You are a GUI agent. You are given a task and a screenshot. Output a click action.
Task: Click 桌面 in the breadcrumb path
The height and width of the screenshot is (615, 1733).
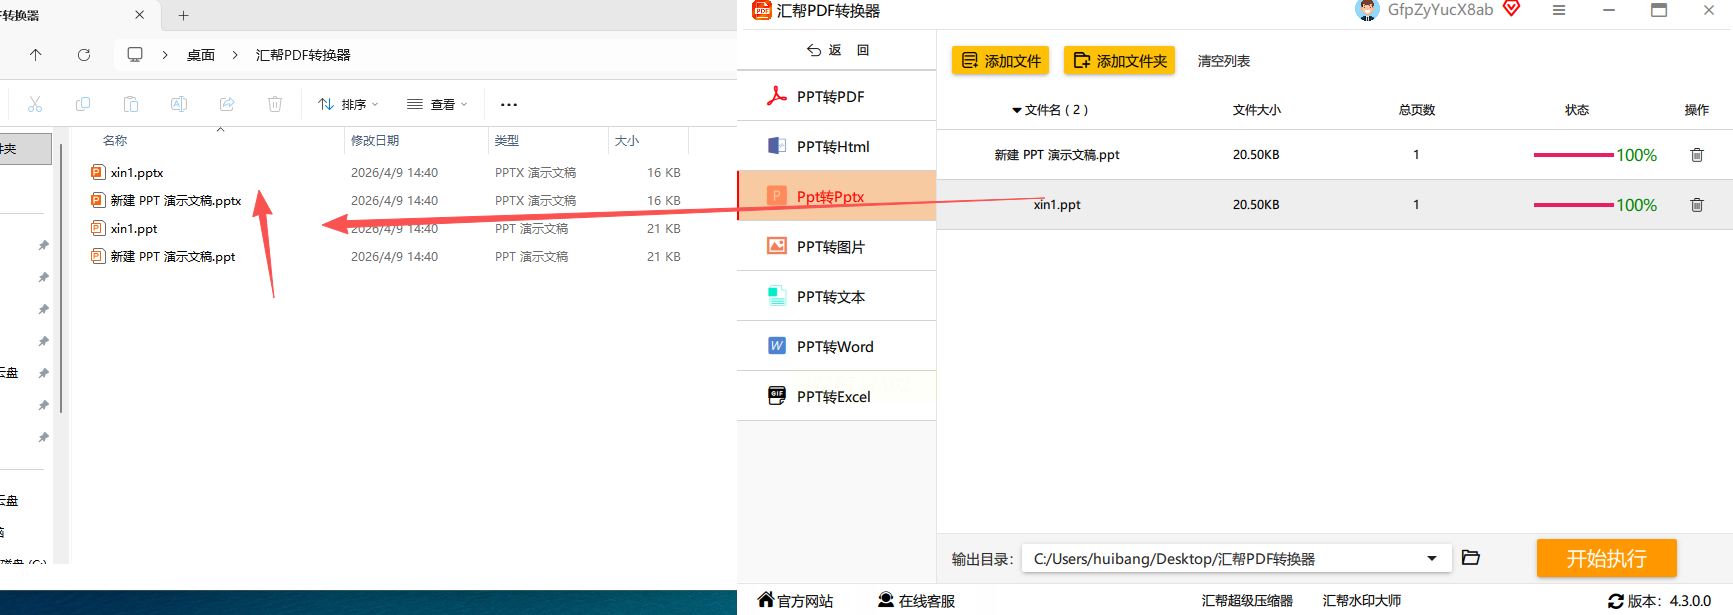tap(201, 55)
